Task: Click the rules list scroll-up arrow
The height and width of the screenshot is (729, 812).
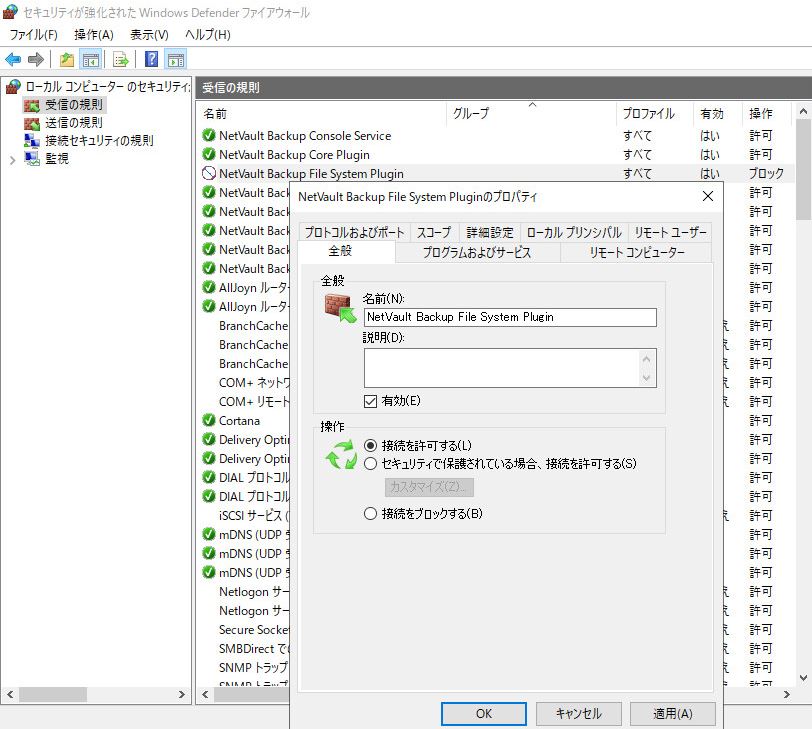Action: (x=803, y=111)
